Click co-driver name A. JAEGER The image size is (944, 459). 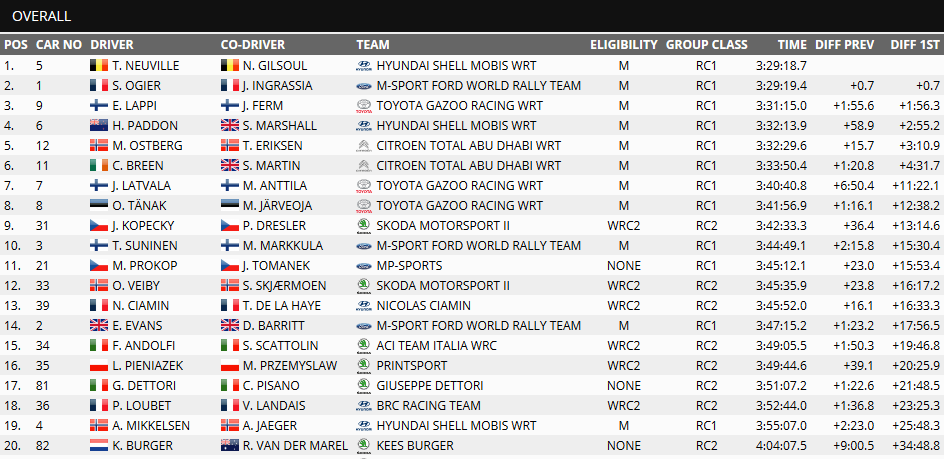coord(270,426)
